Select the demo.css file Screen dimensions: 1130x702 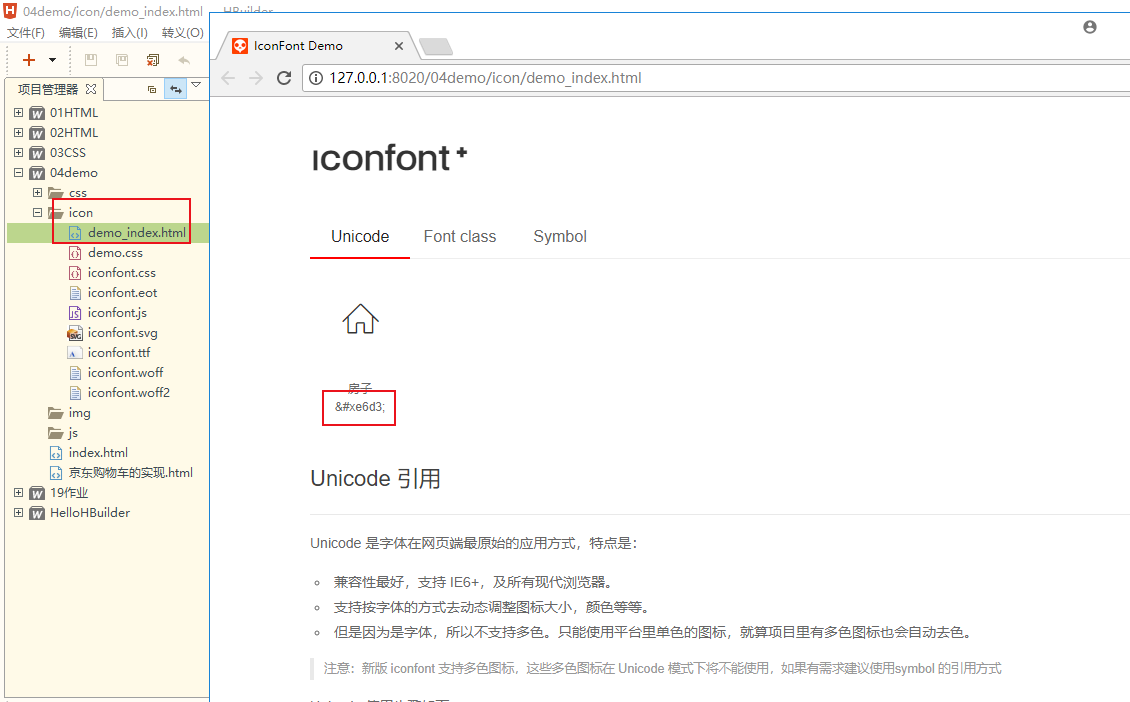[x=115, y=253]
